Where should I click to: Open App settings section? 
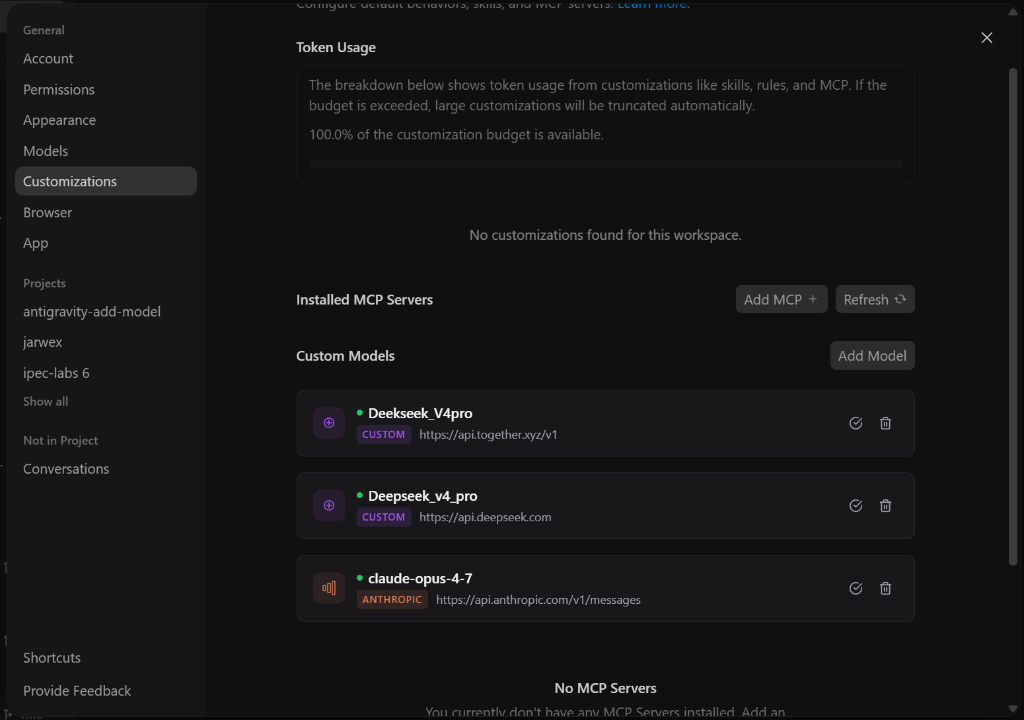coord(36,243)
